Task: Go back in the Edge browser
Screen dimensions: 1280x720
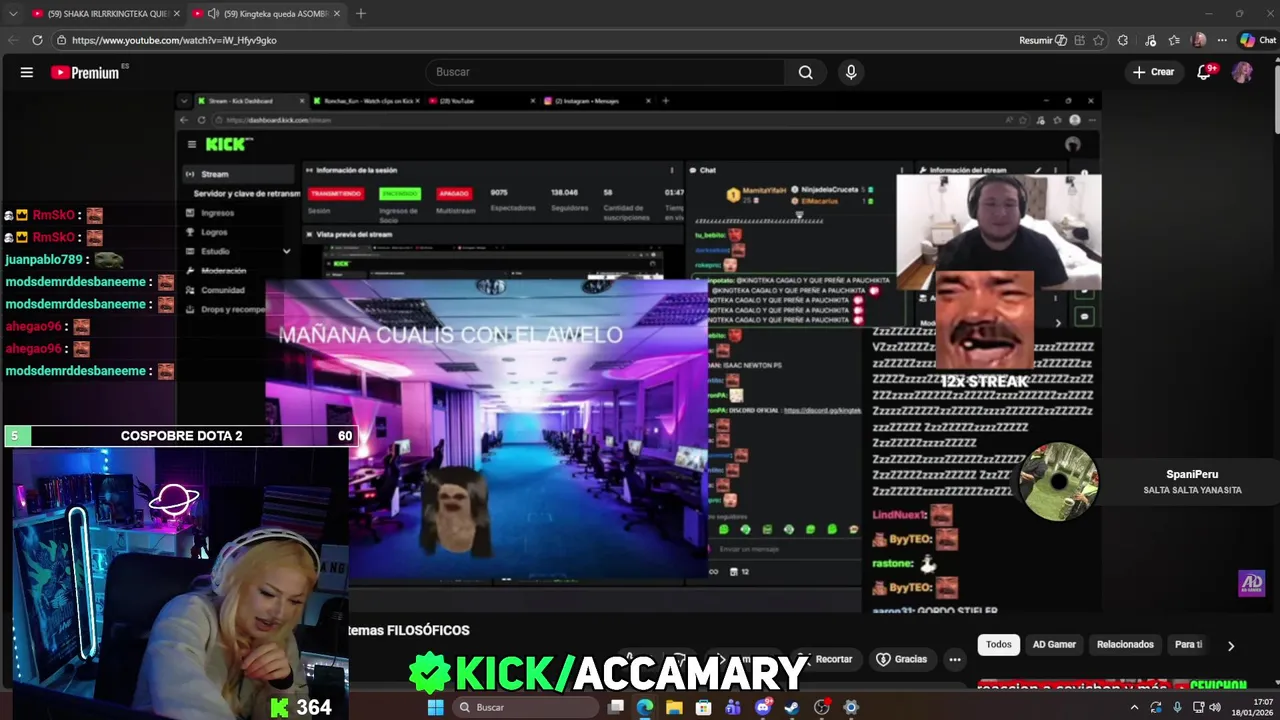Action: 13,40
